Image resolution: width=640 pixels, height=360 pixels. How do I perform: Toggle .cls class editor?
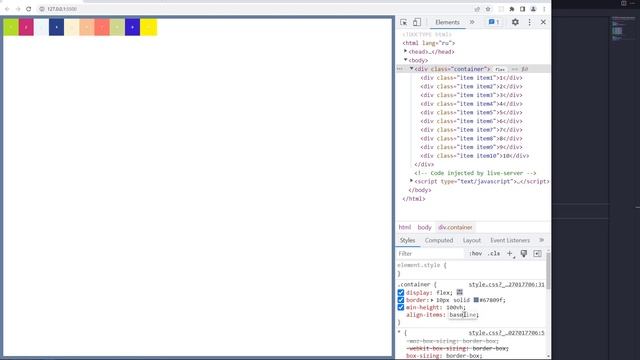point(494,253)
